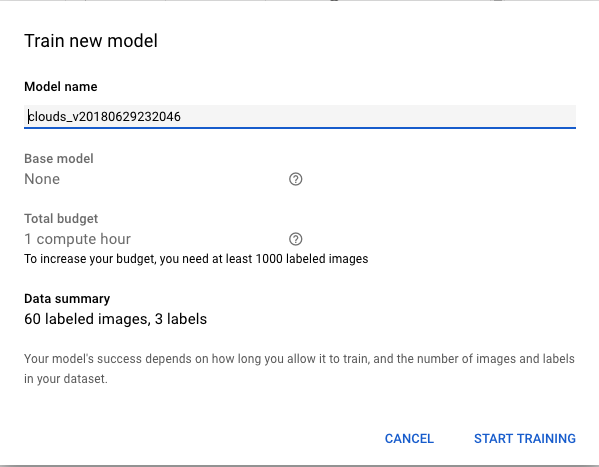Click the model's success description paragraph
The width and height of the screenshot is (599, 467).
300,369
